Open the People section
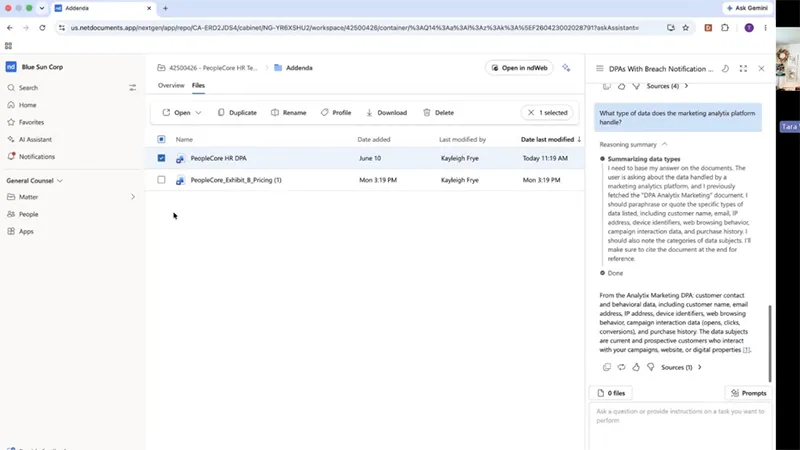Screen dimensions: 800x450 tap(29, 214)
